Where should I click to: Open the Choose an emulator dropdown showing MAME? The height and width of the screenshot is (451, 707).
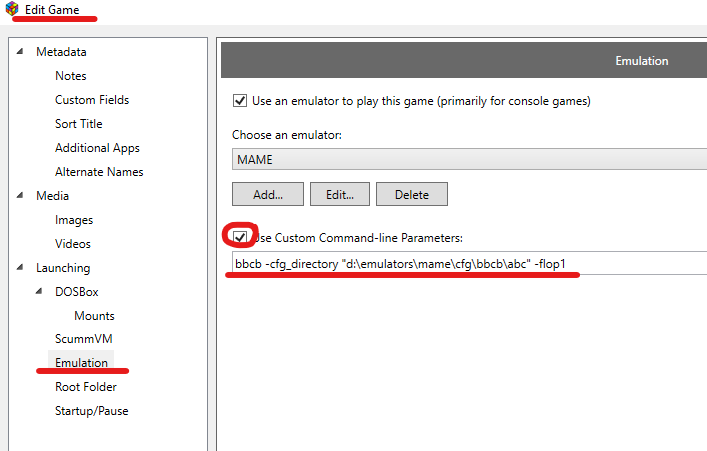pyautogui.click(x=469, y=159)
